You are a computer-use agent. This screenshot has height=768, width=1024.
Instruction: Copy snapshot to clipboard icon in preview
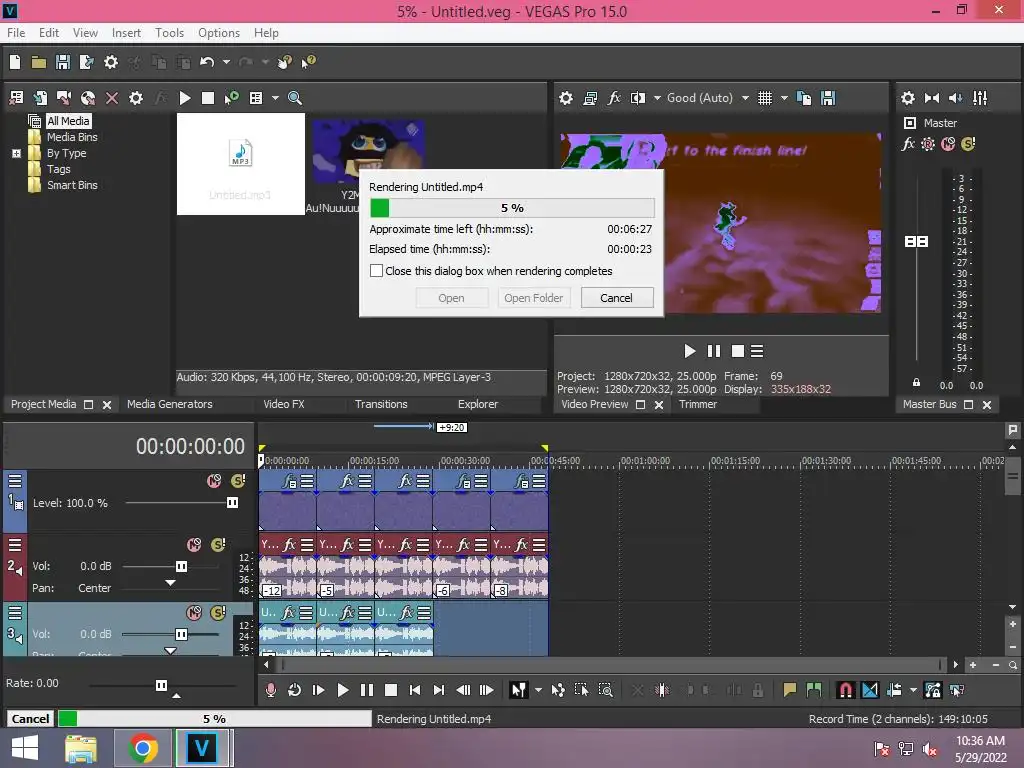[804, 98]
